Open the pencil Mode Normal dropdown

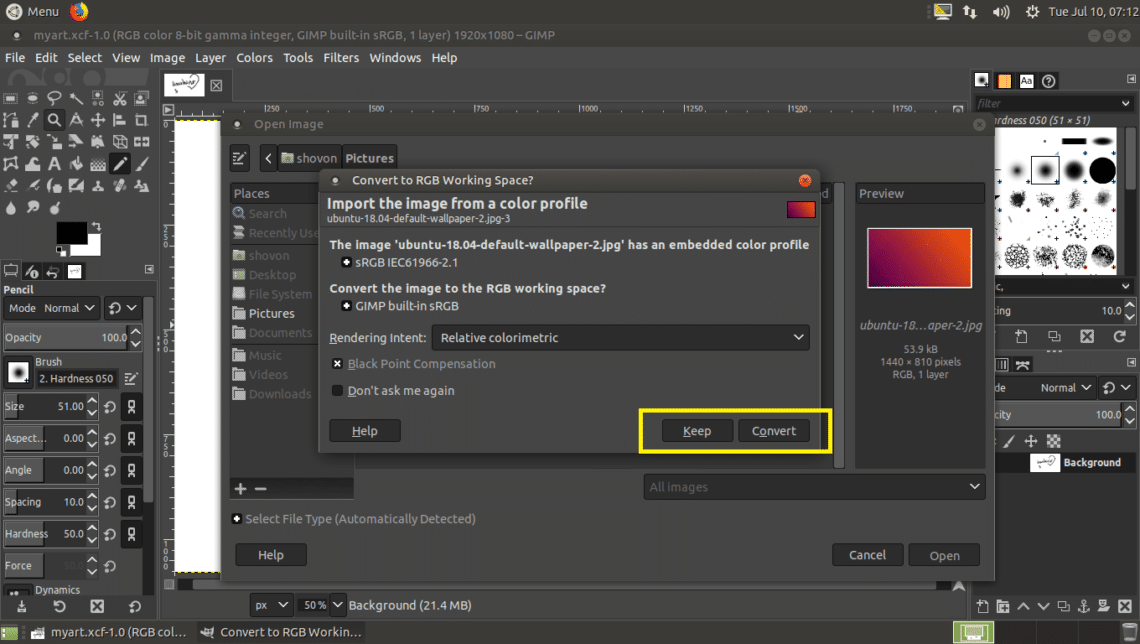pyautogui.click(x=68, y=308)
